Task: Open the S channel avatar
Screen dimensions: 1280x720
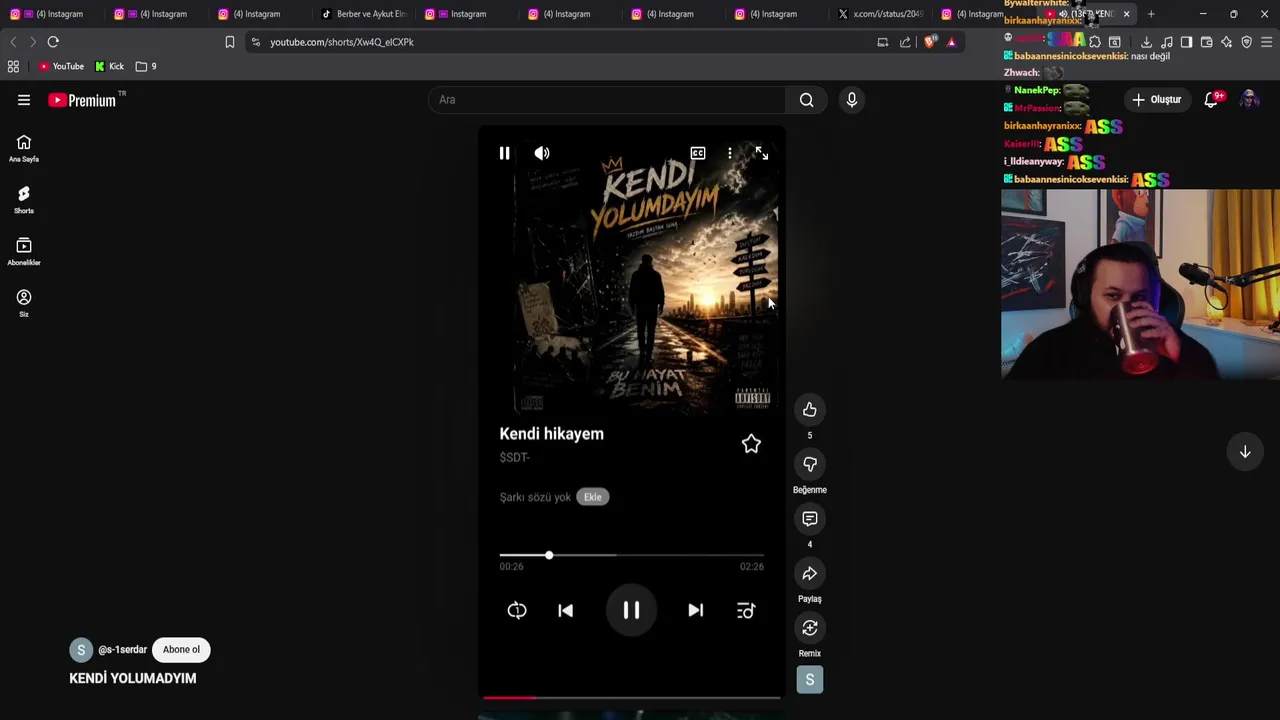Action: pos(81,650)
